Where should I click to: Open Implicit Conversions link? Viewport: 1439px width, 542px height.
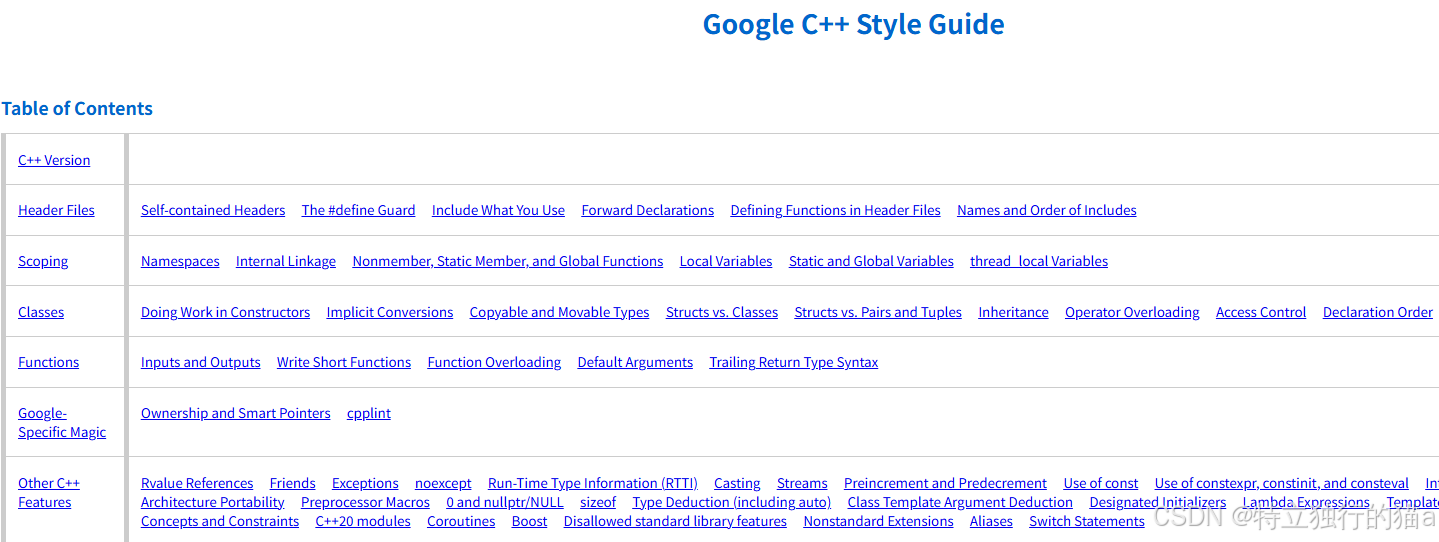390,312
